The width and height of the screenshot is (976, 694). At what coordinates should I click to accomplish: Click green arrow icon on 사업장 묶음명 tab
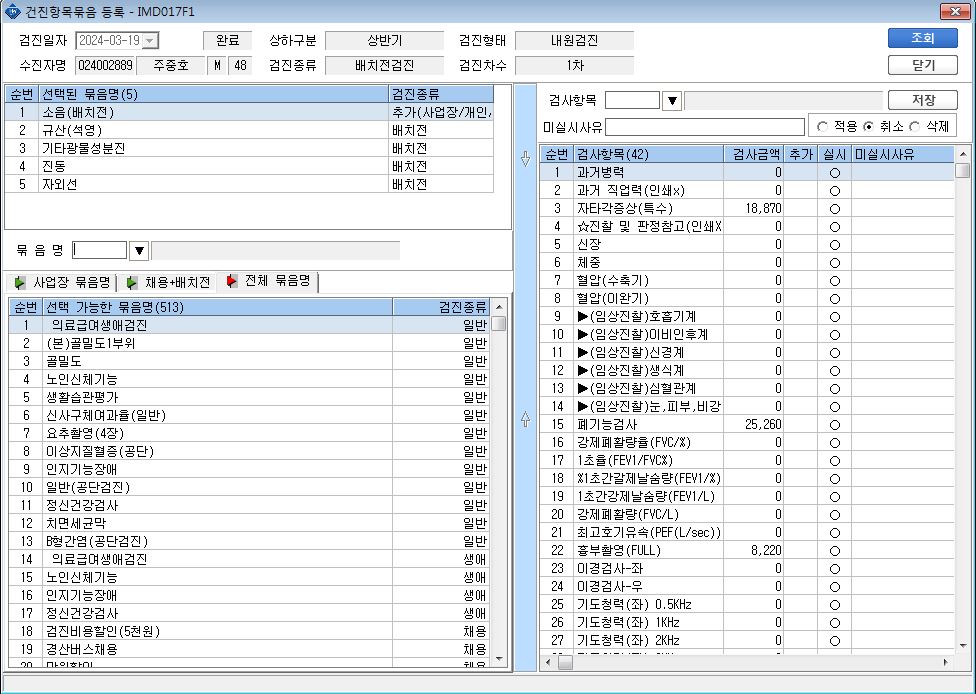pos(20,283)
